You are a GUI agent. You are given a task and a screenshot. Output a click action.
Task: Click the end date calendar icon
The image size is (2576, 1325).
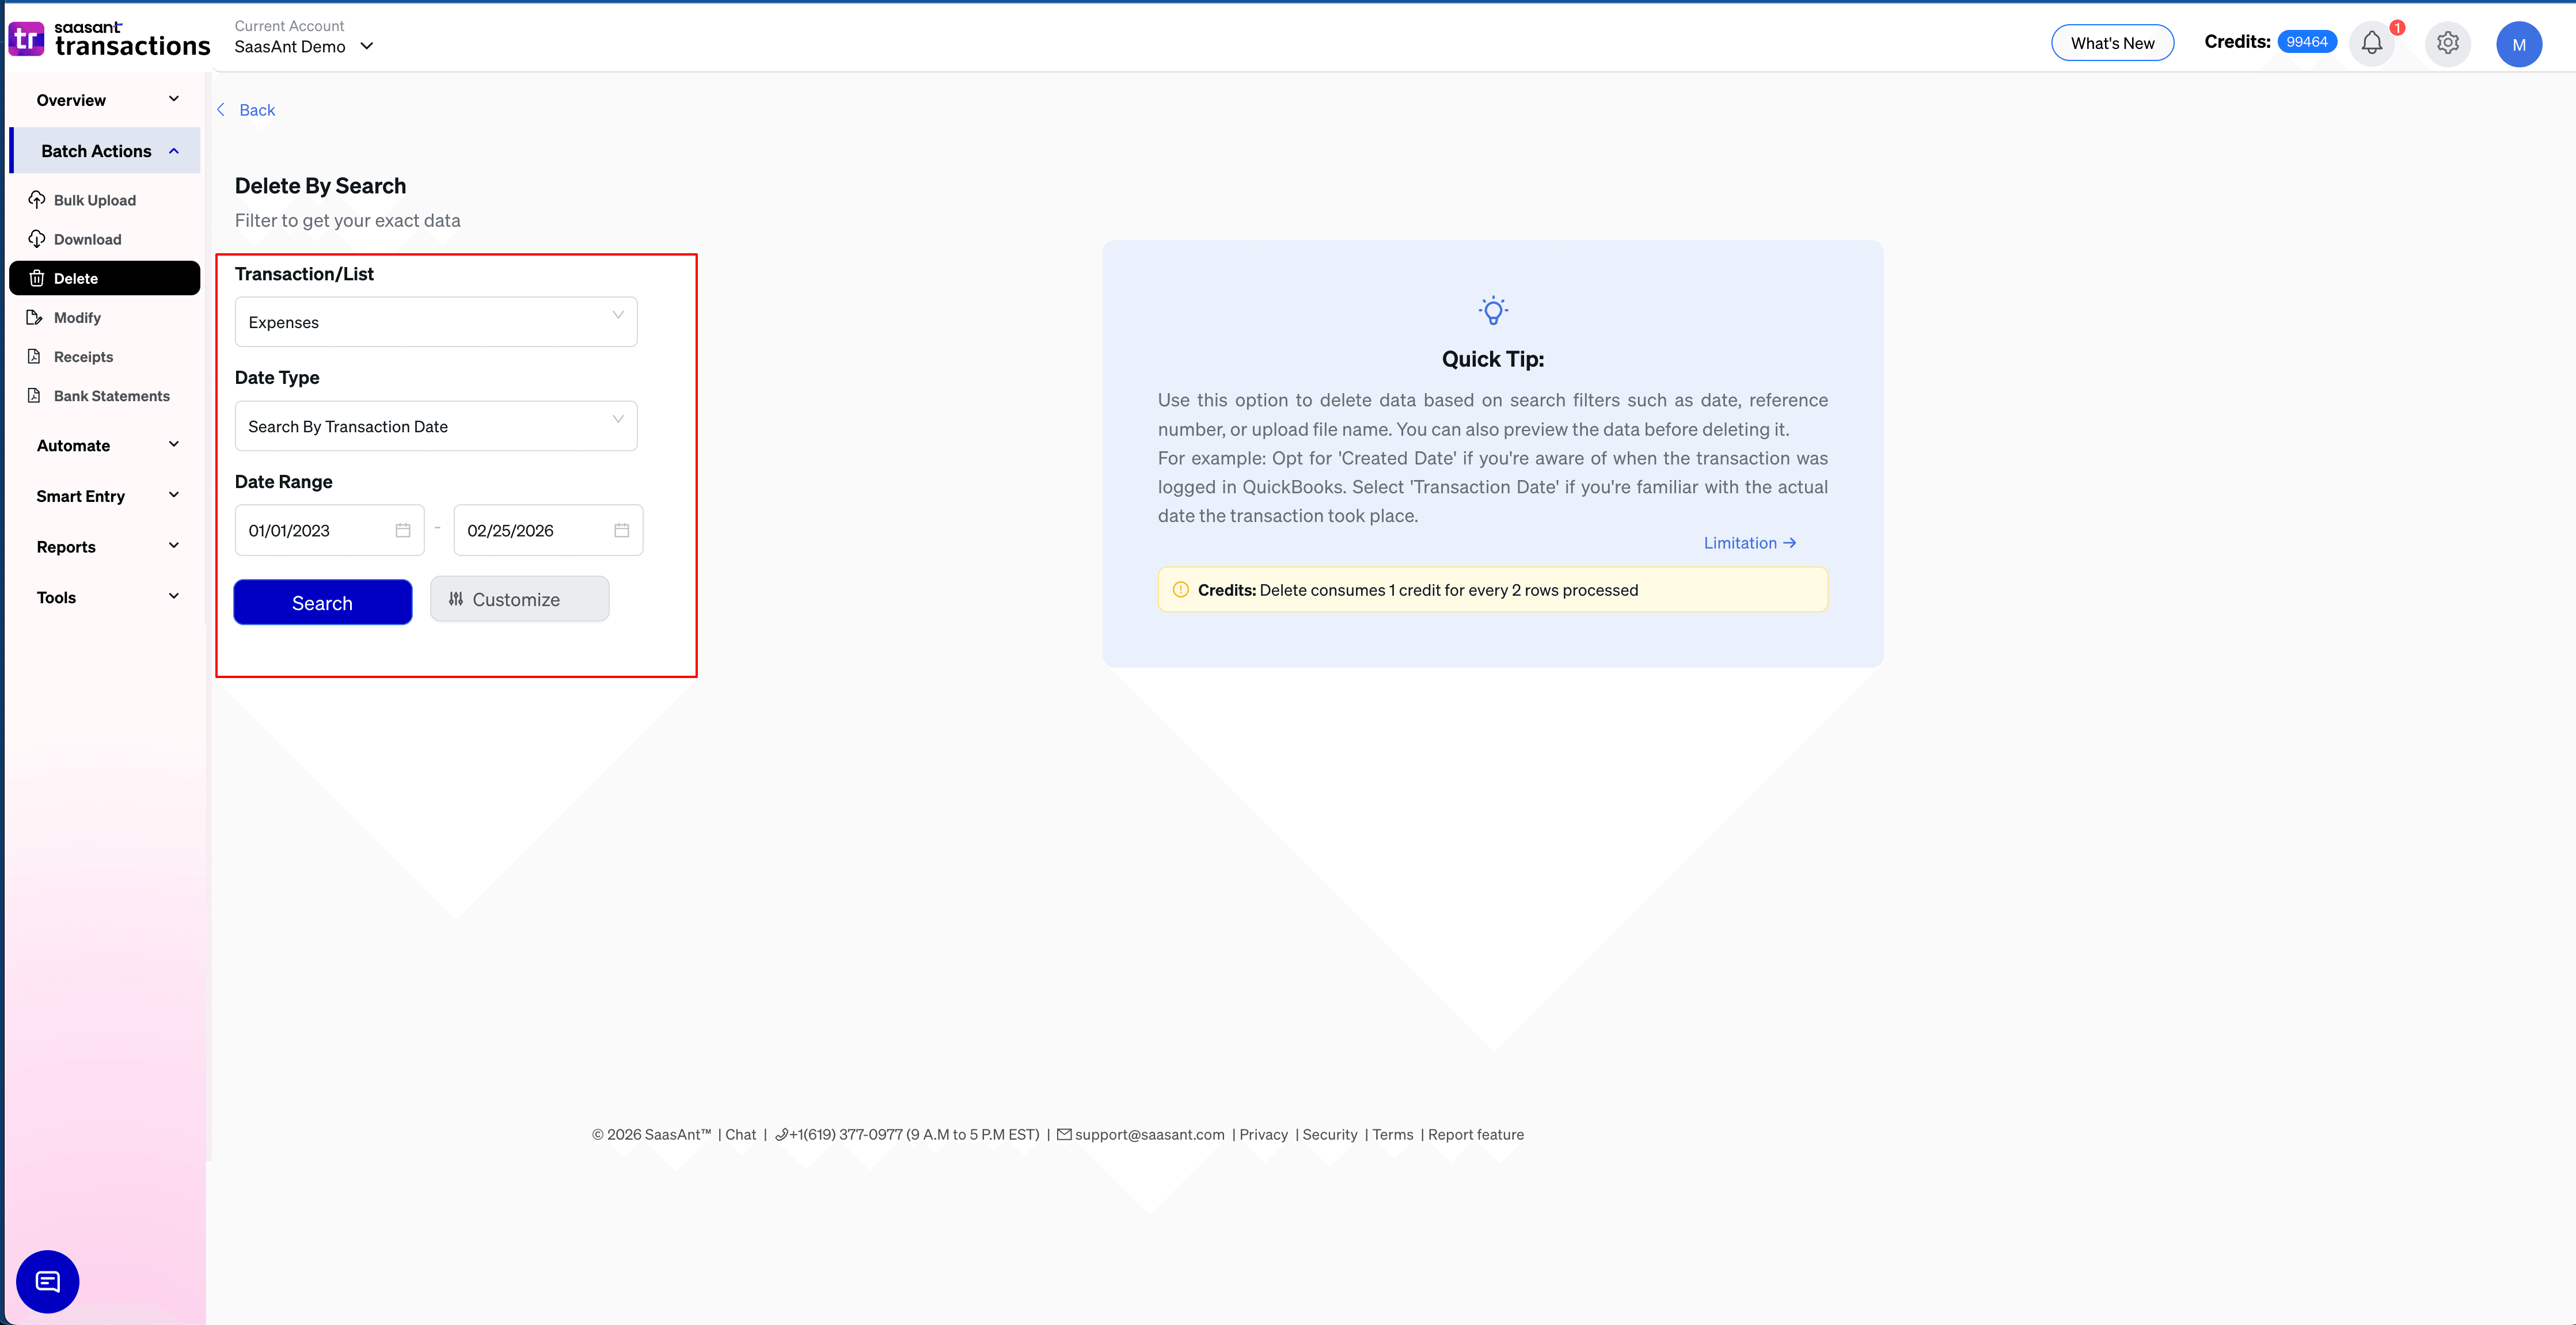[x=621, y=530]
